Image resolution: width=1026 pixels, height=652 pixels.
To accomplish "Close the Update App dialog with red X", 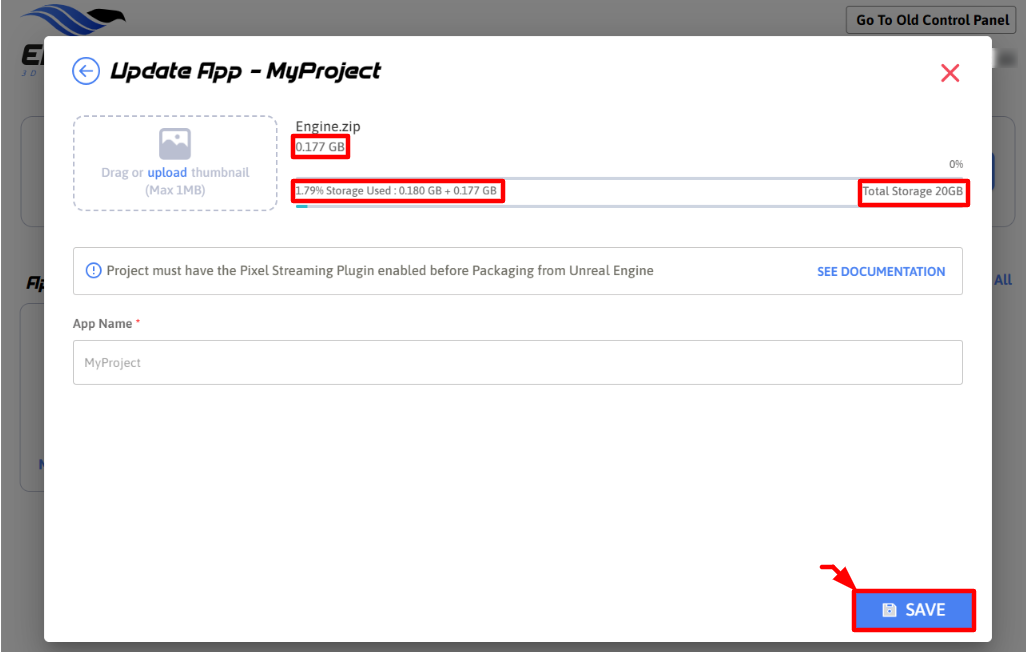I will pos(950,73).
